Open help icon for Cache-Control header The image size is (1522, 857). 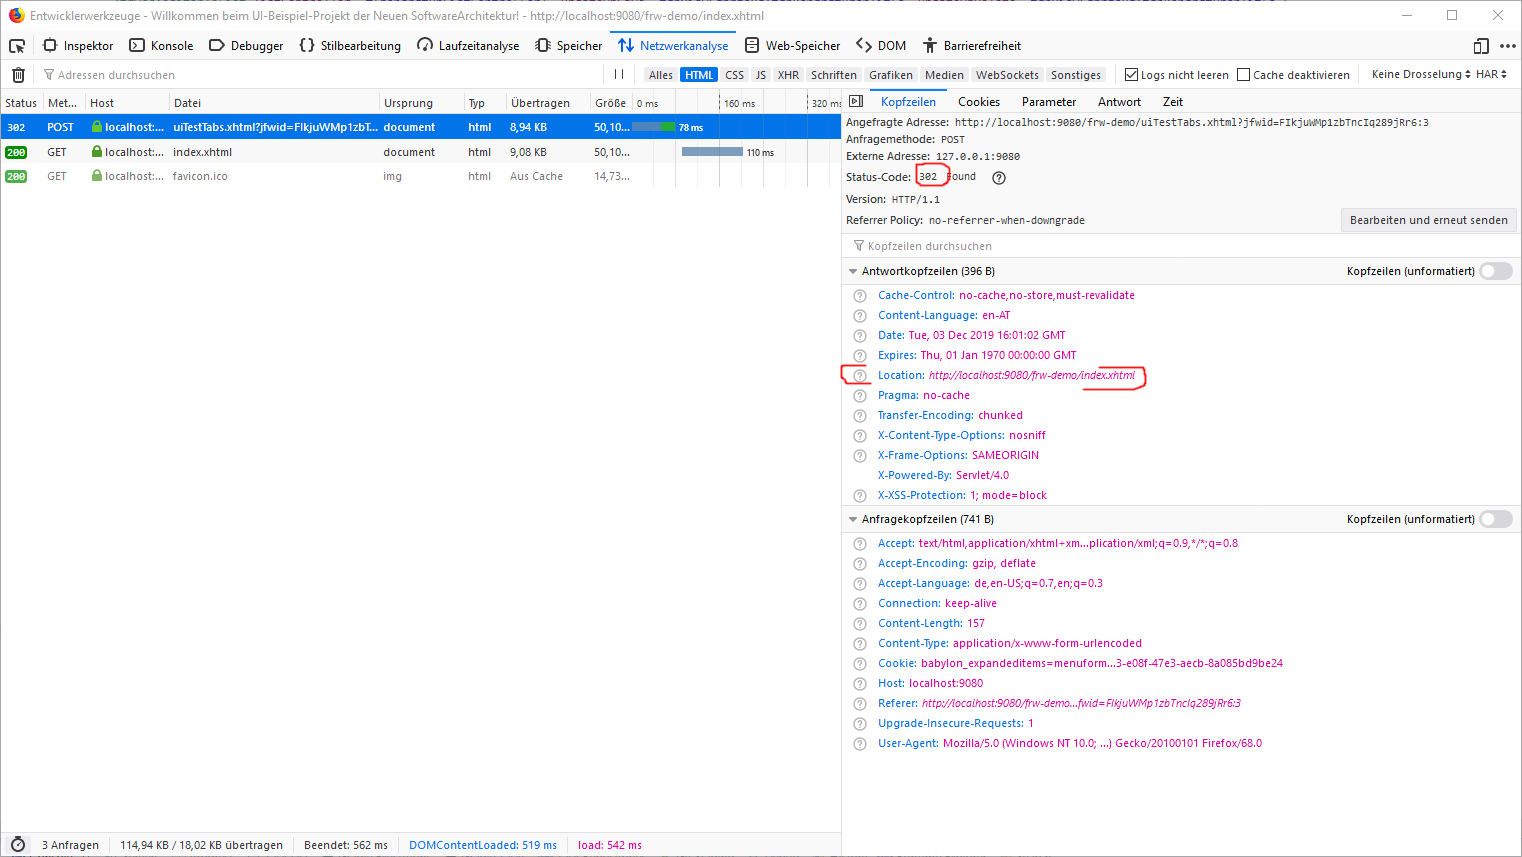pos(860,296)
